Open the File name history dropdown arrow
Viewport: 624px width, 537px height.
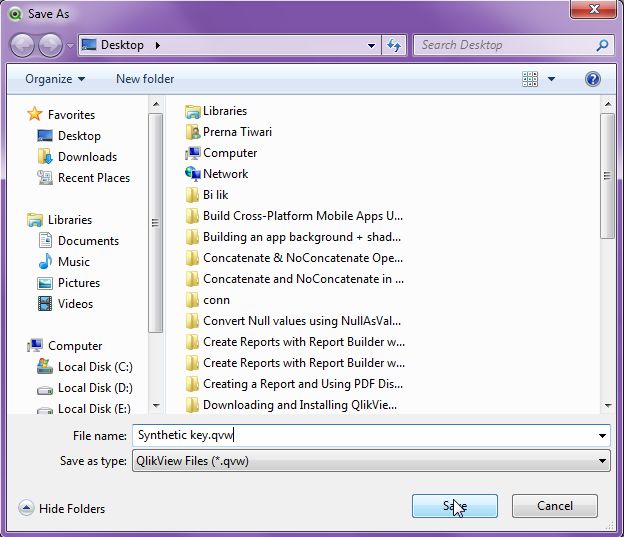[x=603, y=436]
